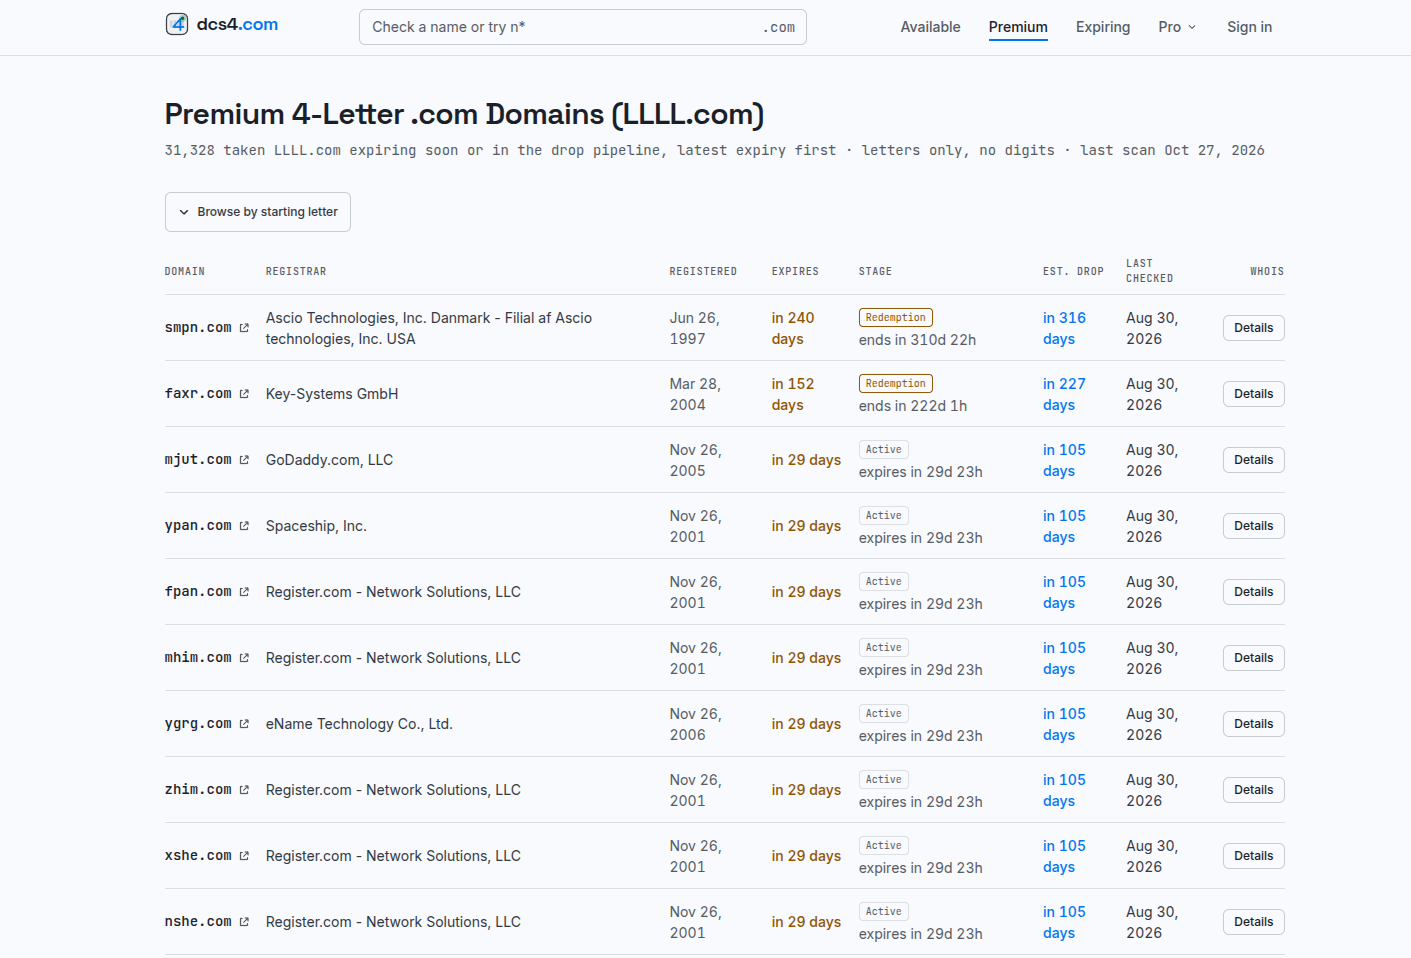Show Details for fpan.com
The width and height of the screenshot is (1411, 958).
(1254, 592)
